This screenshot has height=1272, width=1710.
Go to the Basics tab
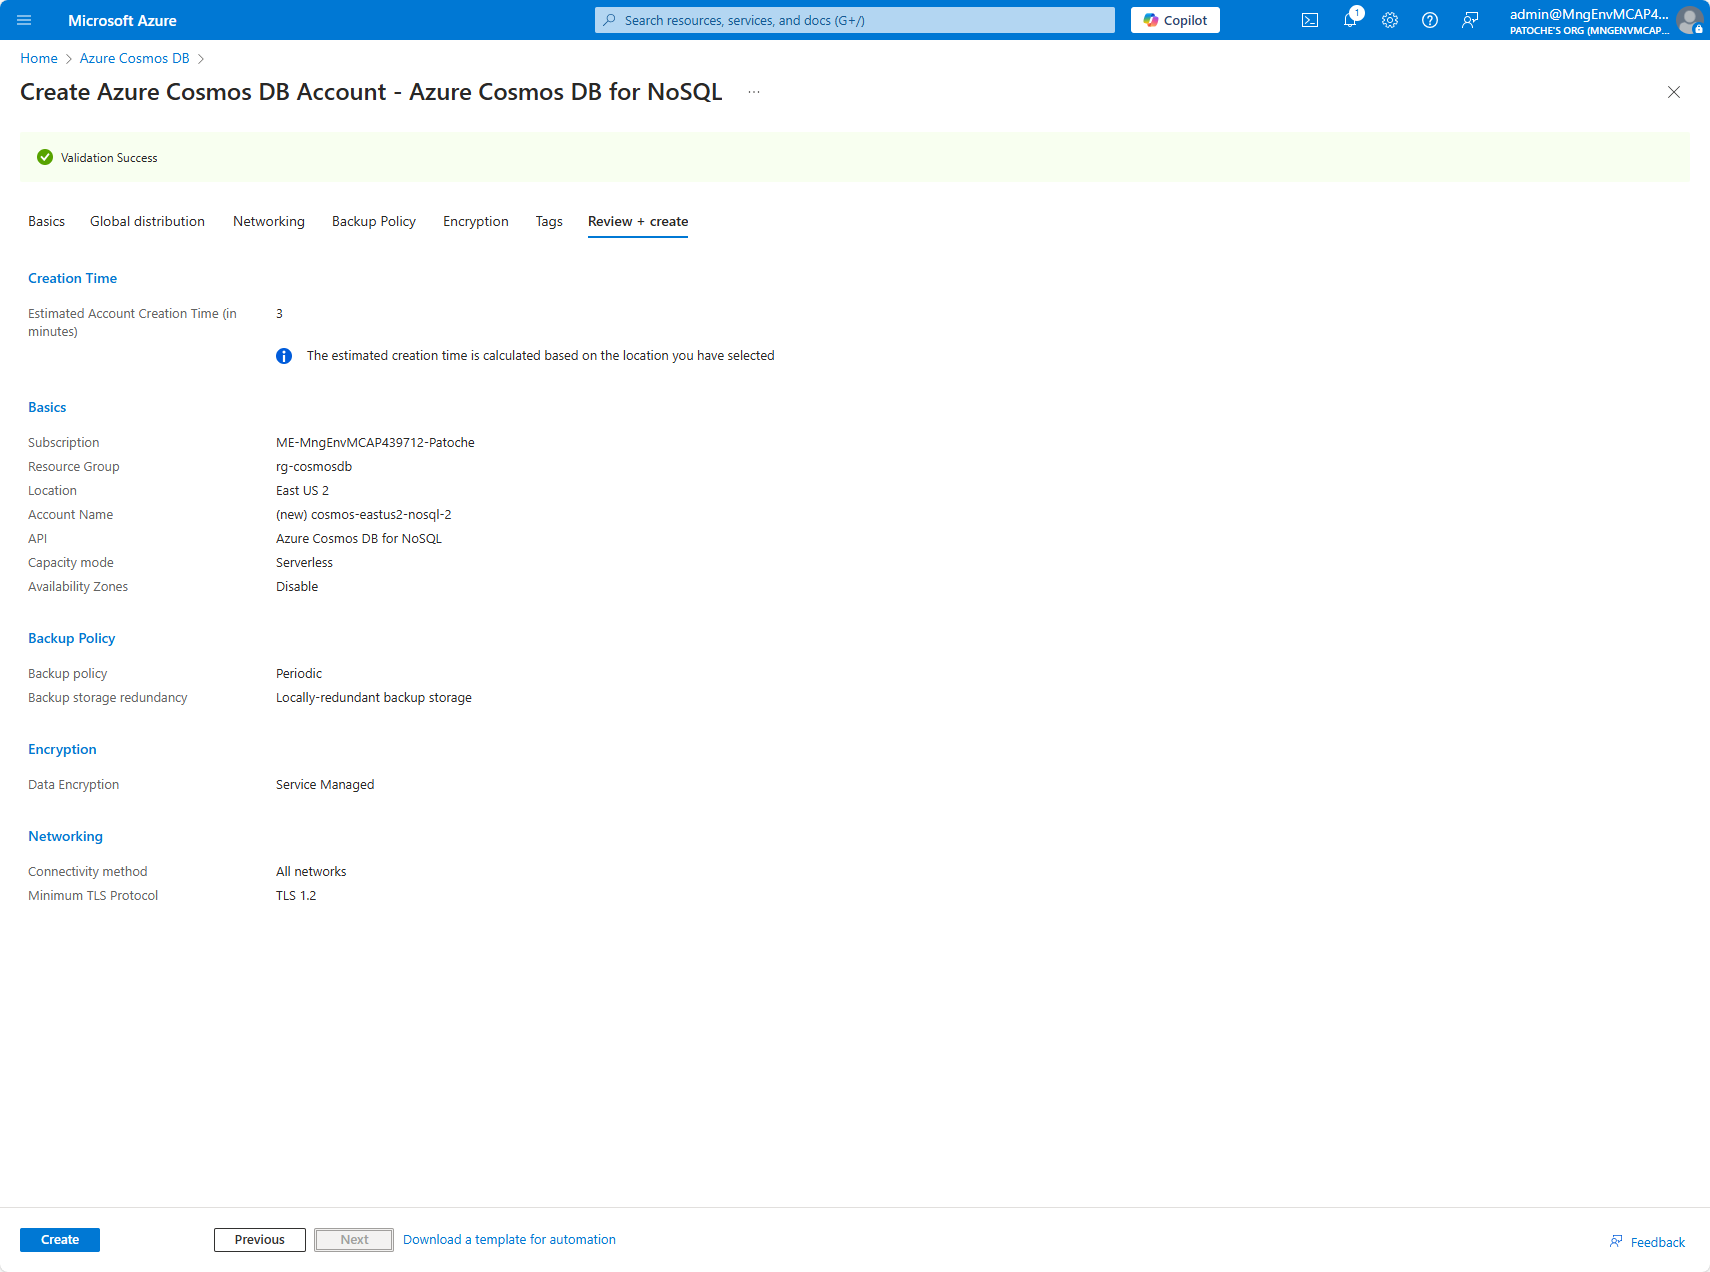tap(46, 221)
